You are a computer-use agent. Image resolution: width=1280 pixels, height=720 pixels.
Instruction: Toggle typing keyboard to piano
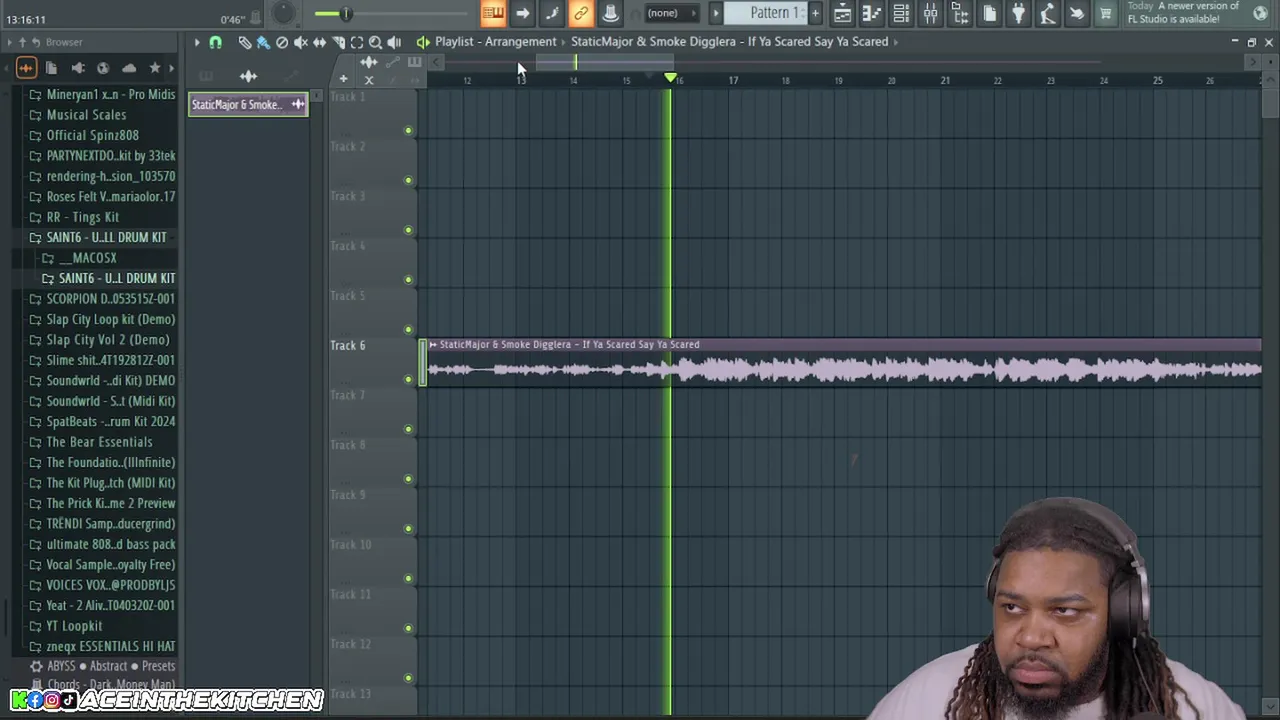pyautogui.click(x=493, y=13)
